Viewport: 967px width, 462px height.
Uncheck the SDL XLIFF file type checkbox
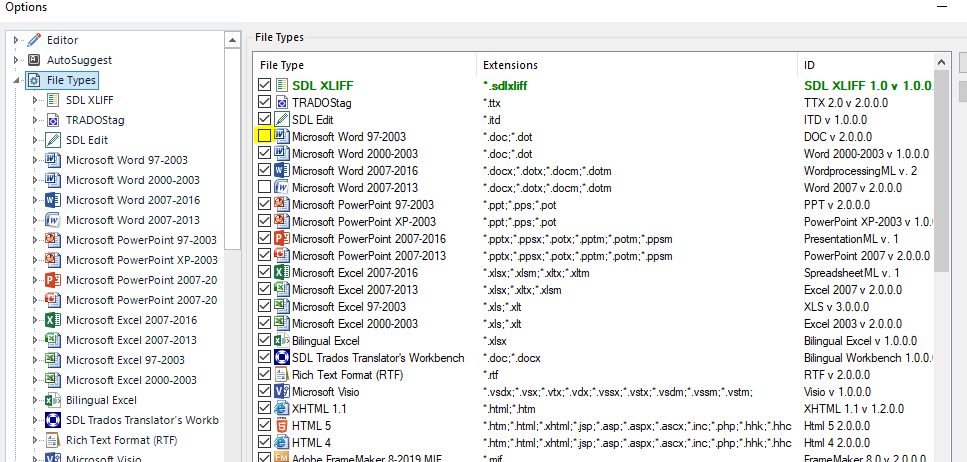coord(265,85)
